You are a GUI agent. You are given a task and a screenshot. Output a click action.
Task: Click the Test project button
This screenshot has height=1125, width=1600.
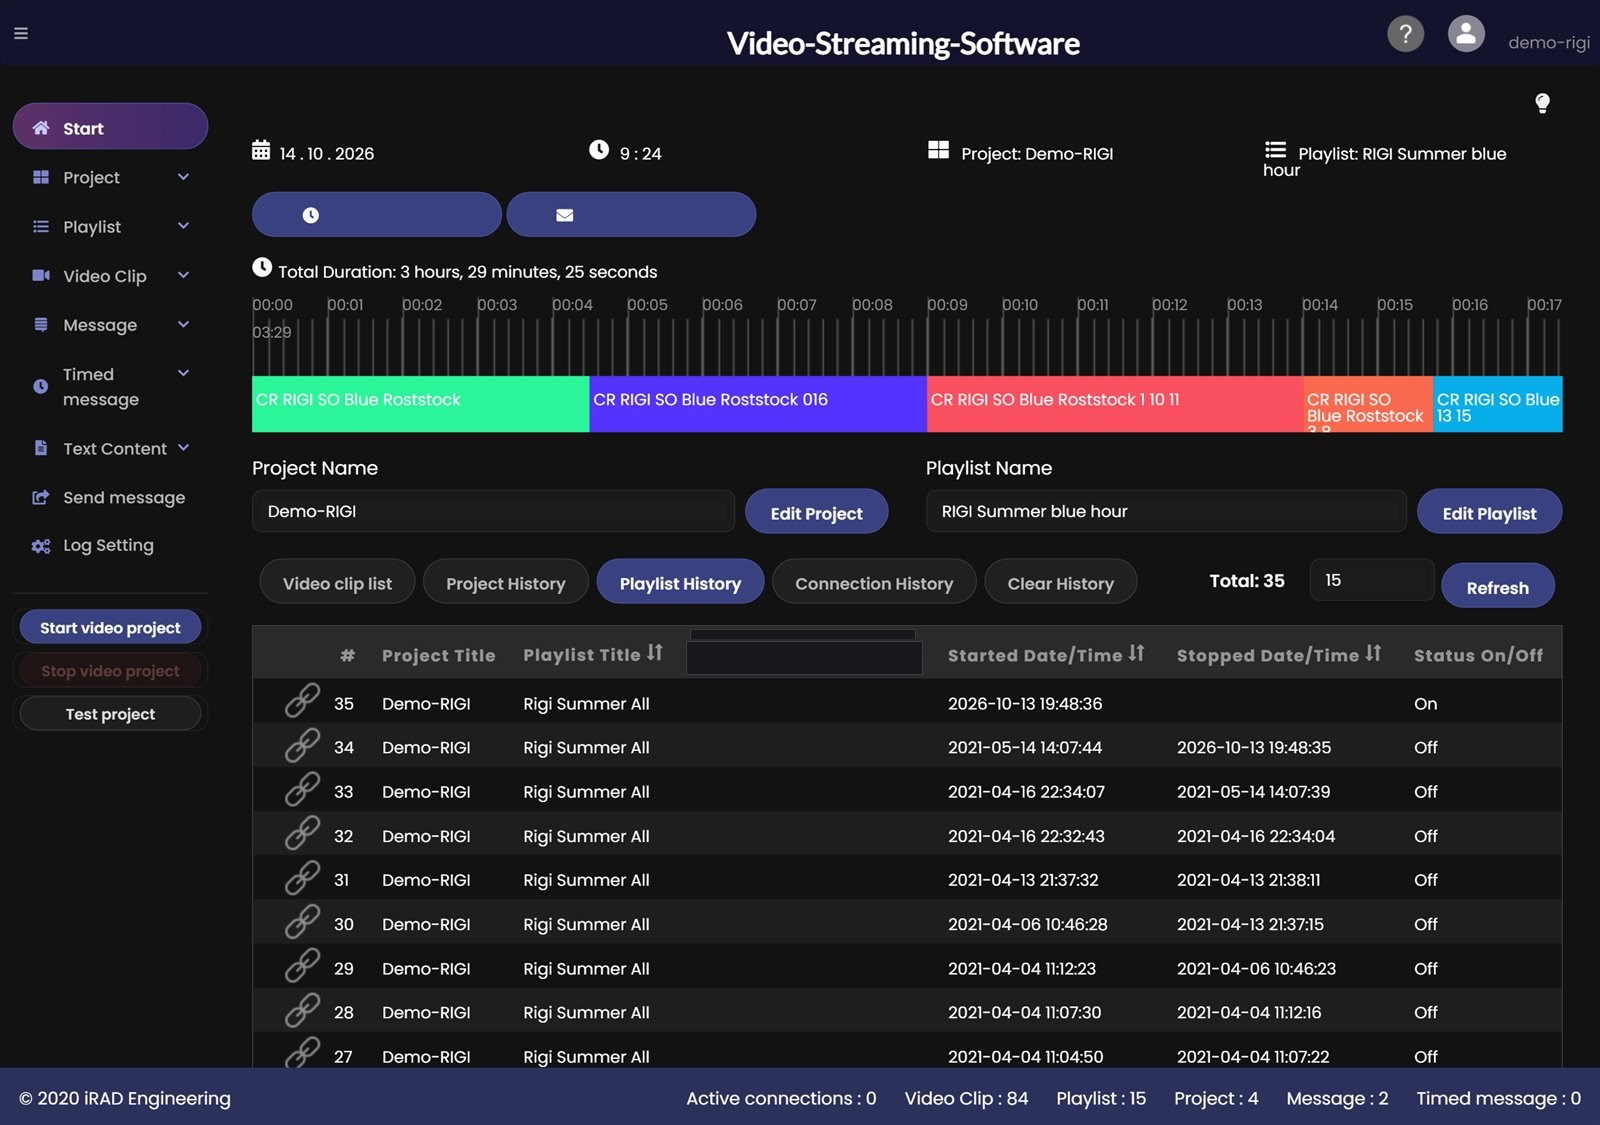110,713
